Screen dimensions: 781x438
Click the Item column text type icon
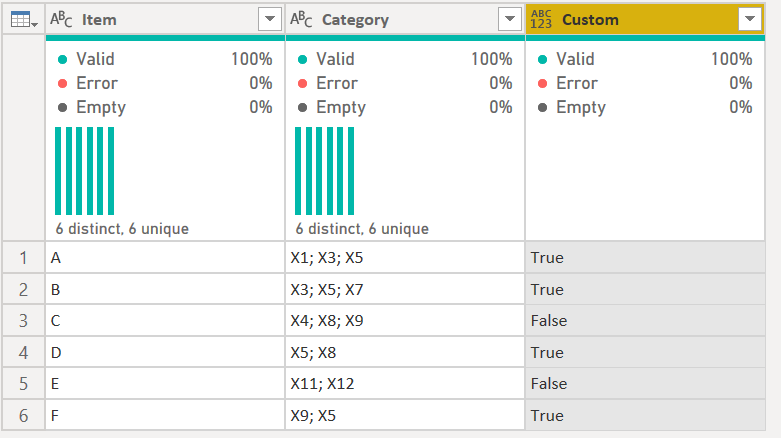[x=61, y=19]
